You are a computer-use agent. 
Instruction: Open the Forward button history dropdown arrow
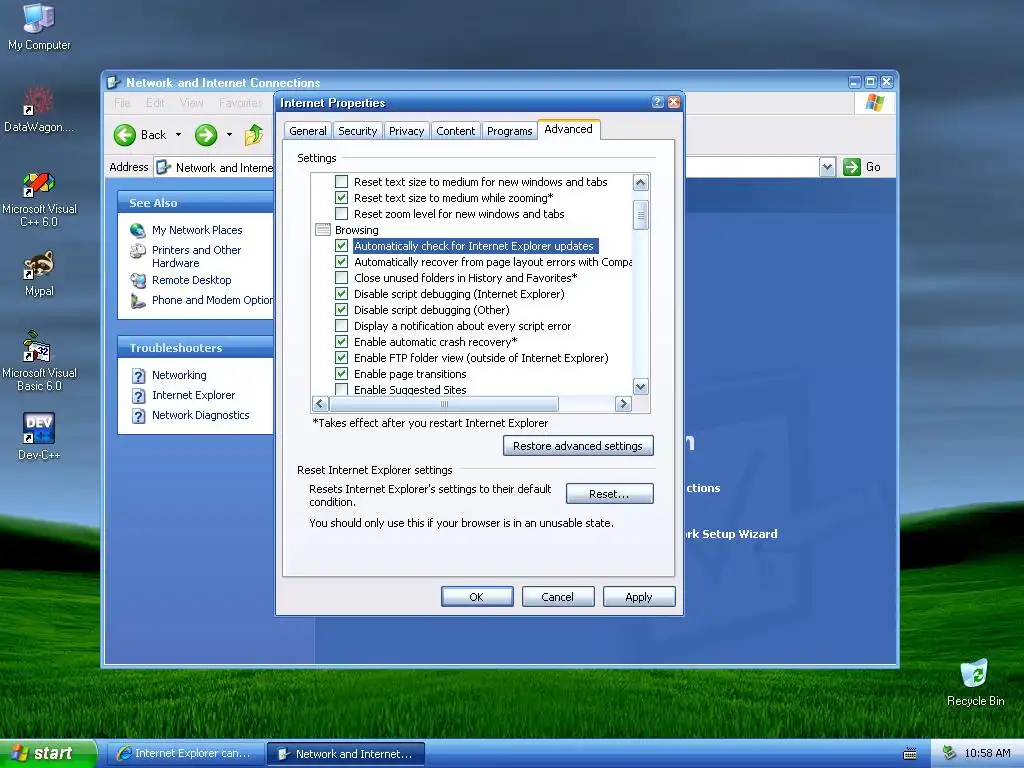click(229, 135)
